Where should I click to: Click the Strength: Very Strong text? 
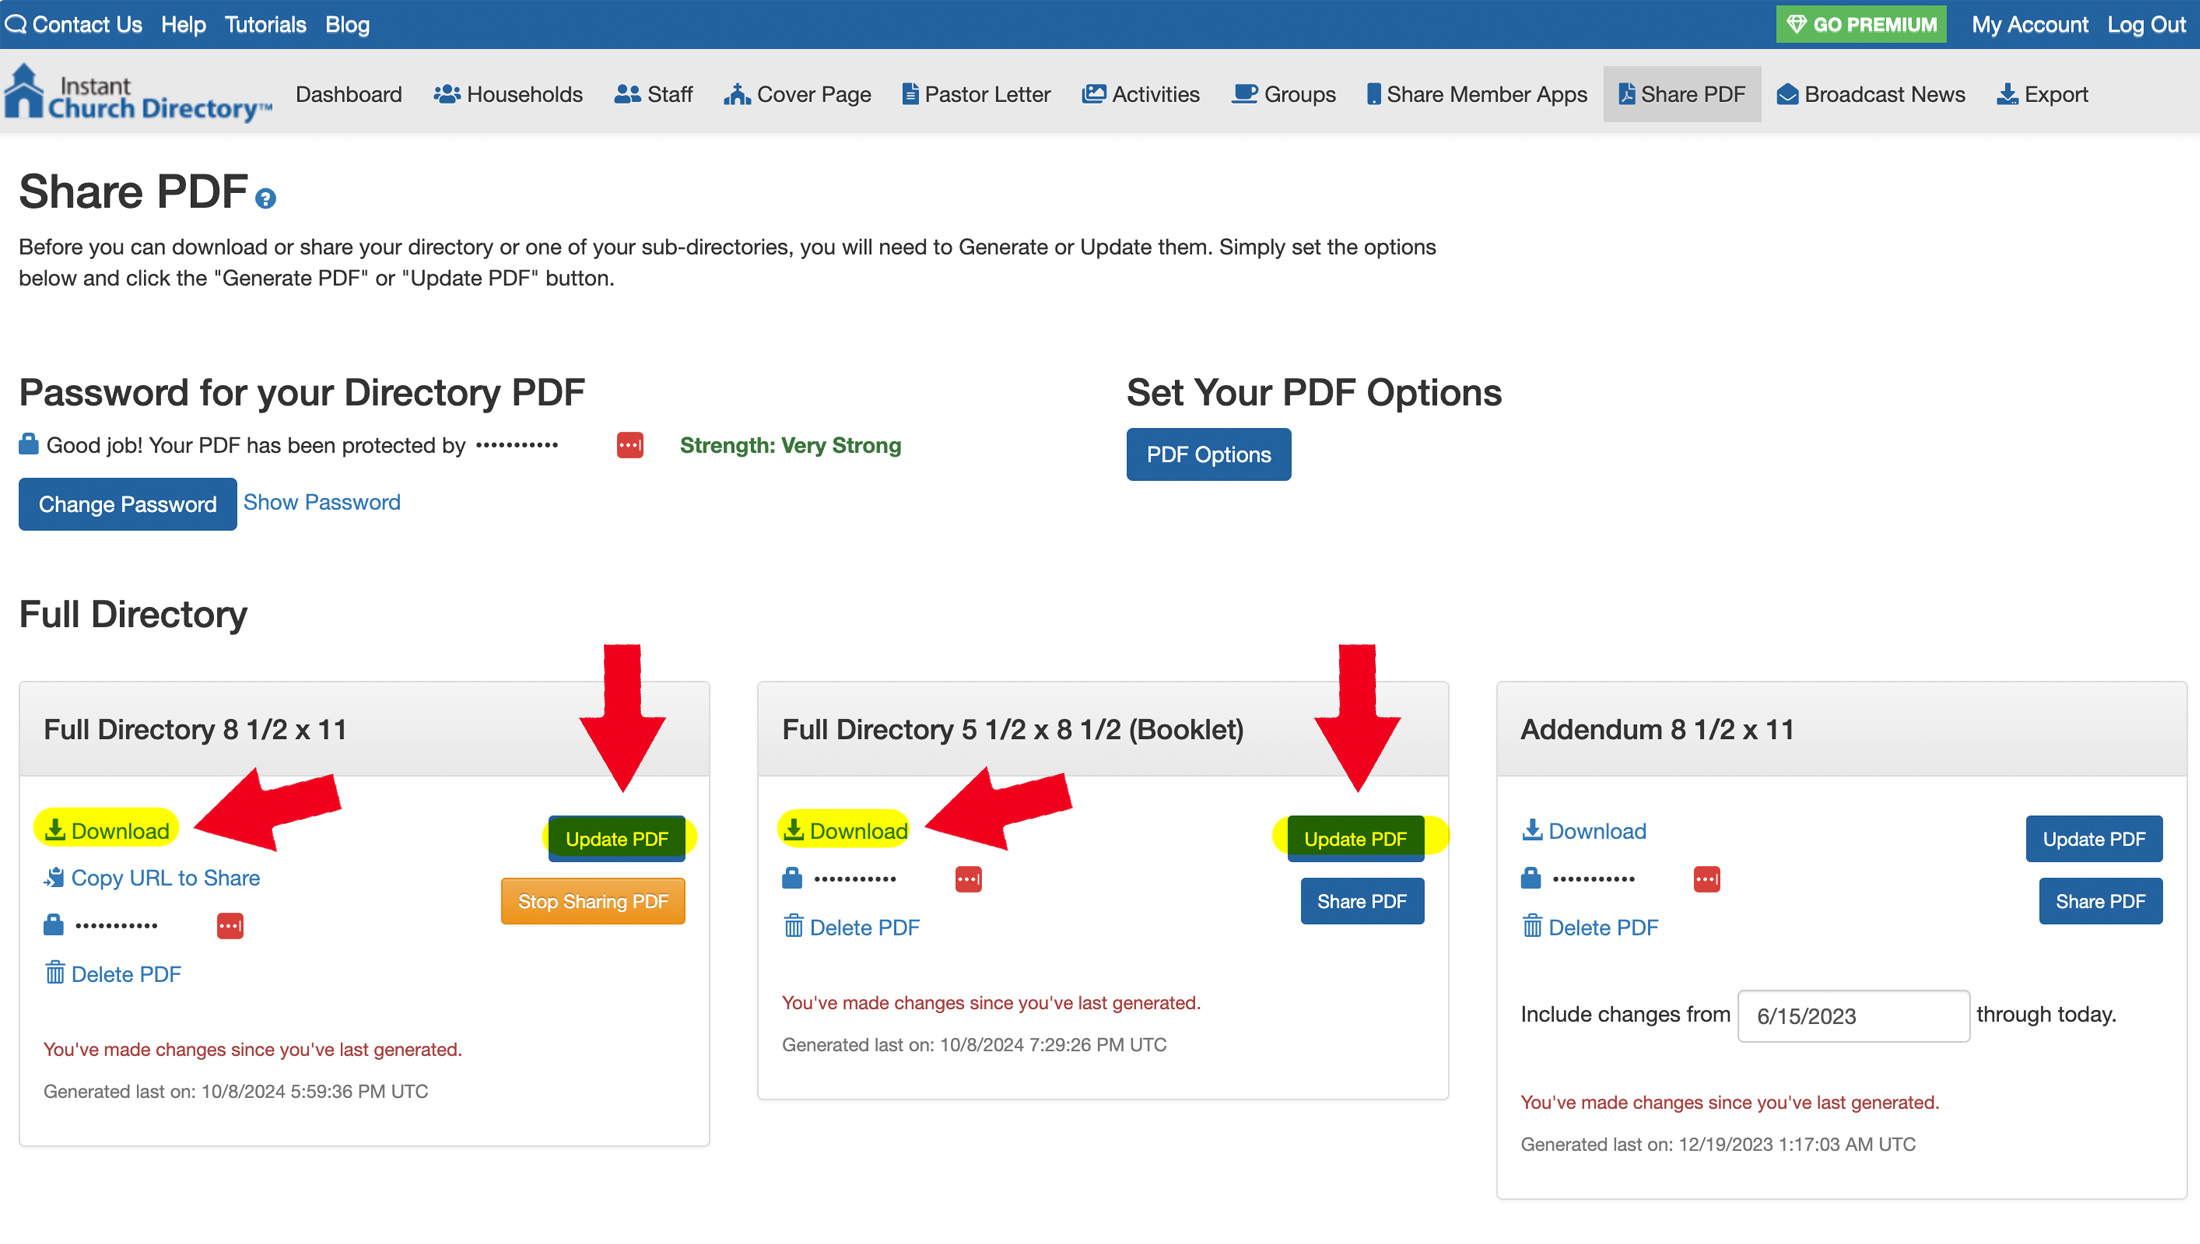(x=790, y=445)
